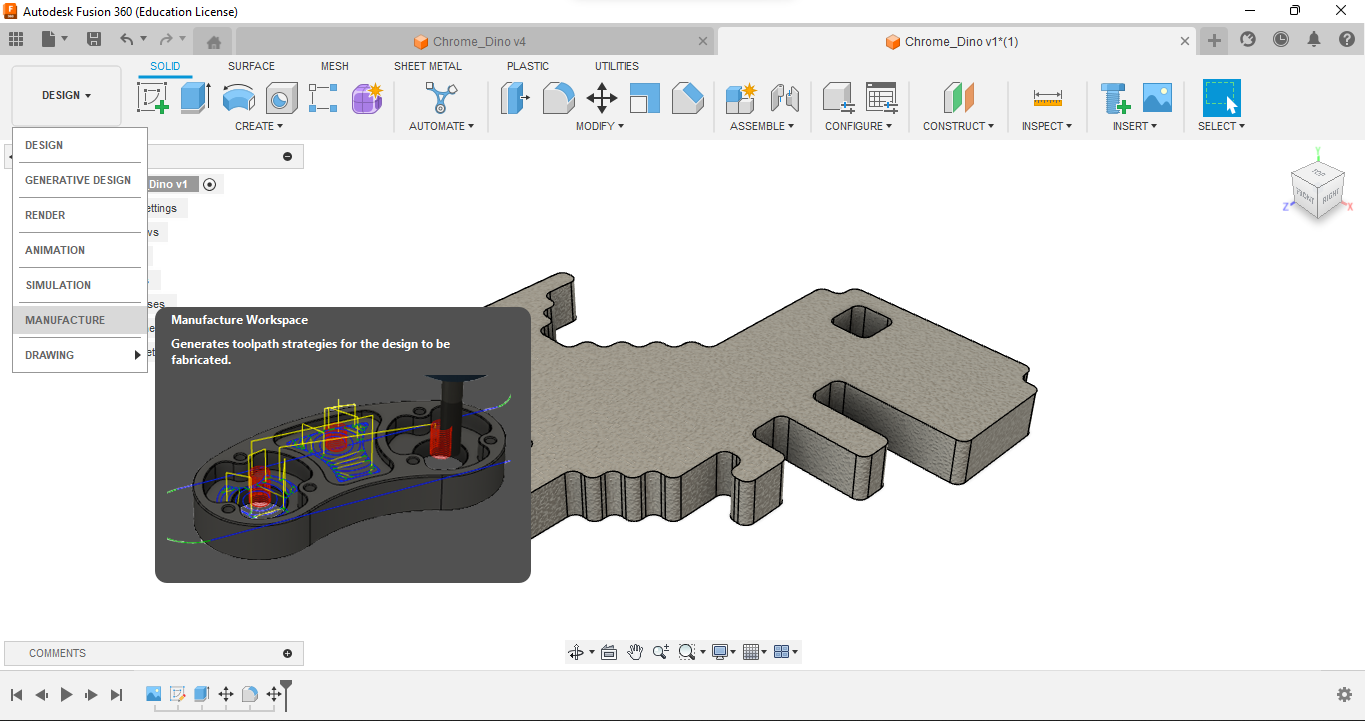Open the Change Parameters table icon

point(881,98)
